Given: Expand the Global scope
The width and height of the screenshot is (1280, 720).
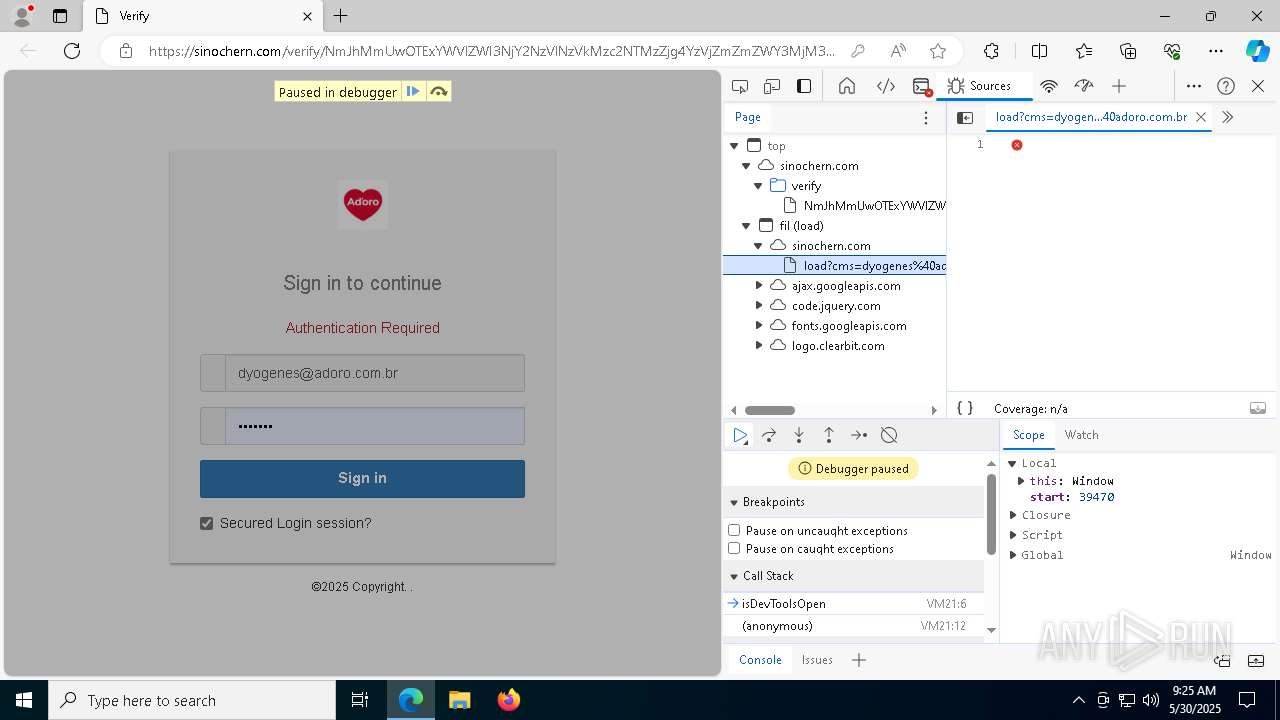Looking at the screenshot, I should [x=1013, y=555].
